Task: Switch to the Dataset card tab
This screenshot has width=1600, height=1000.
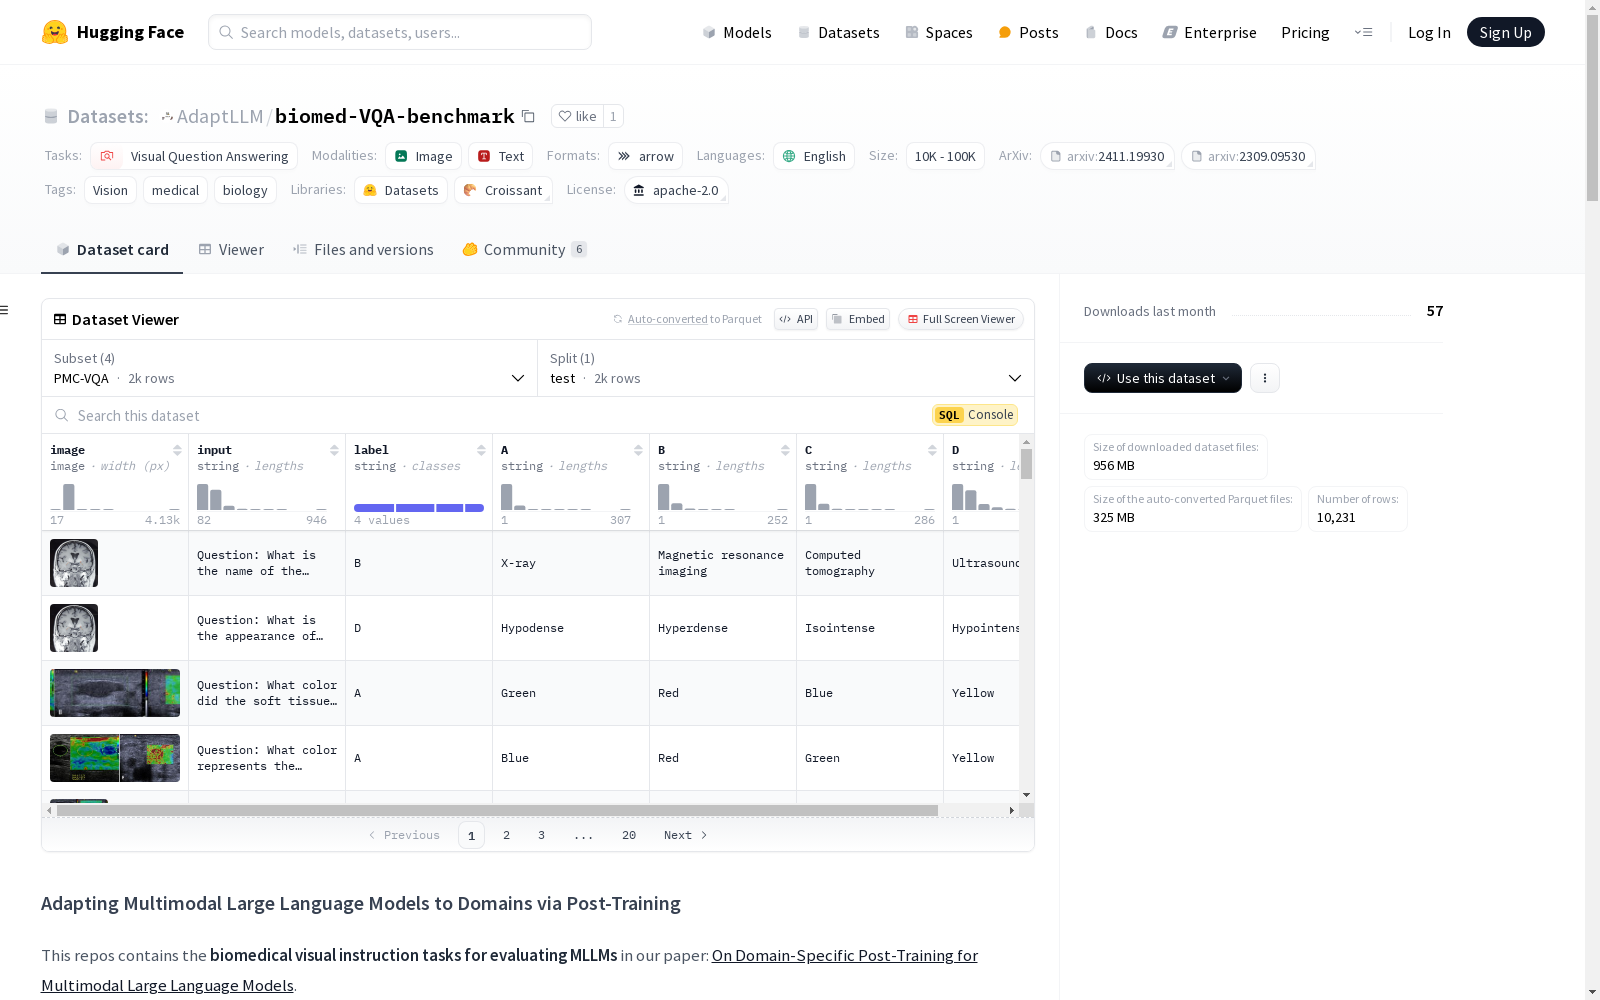Action: (112, 250)
